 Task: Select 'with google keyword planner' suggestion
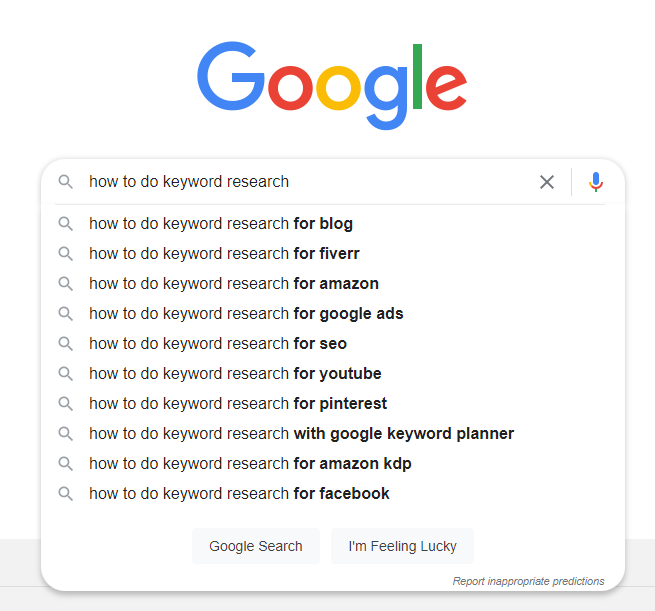(301, 434)
